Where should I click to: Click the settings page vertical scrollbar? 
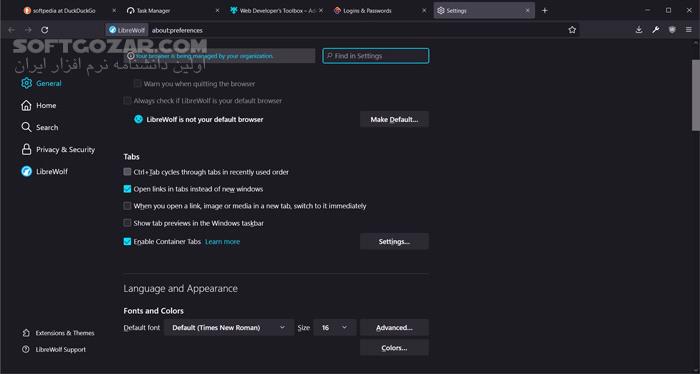click(696, 95)
